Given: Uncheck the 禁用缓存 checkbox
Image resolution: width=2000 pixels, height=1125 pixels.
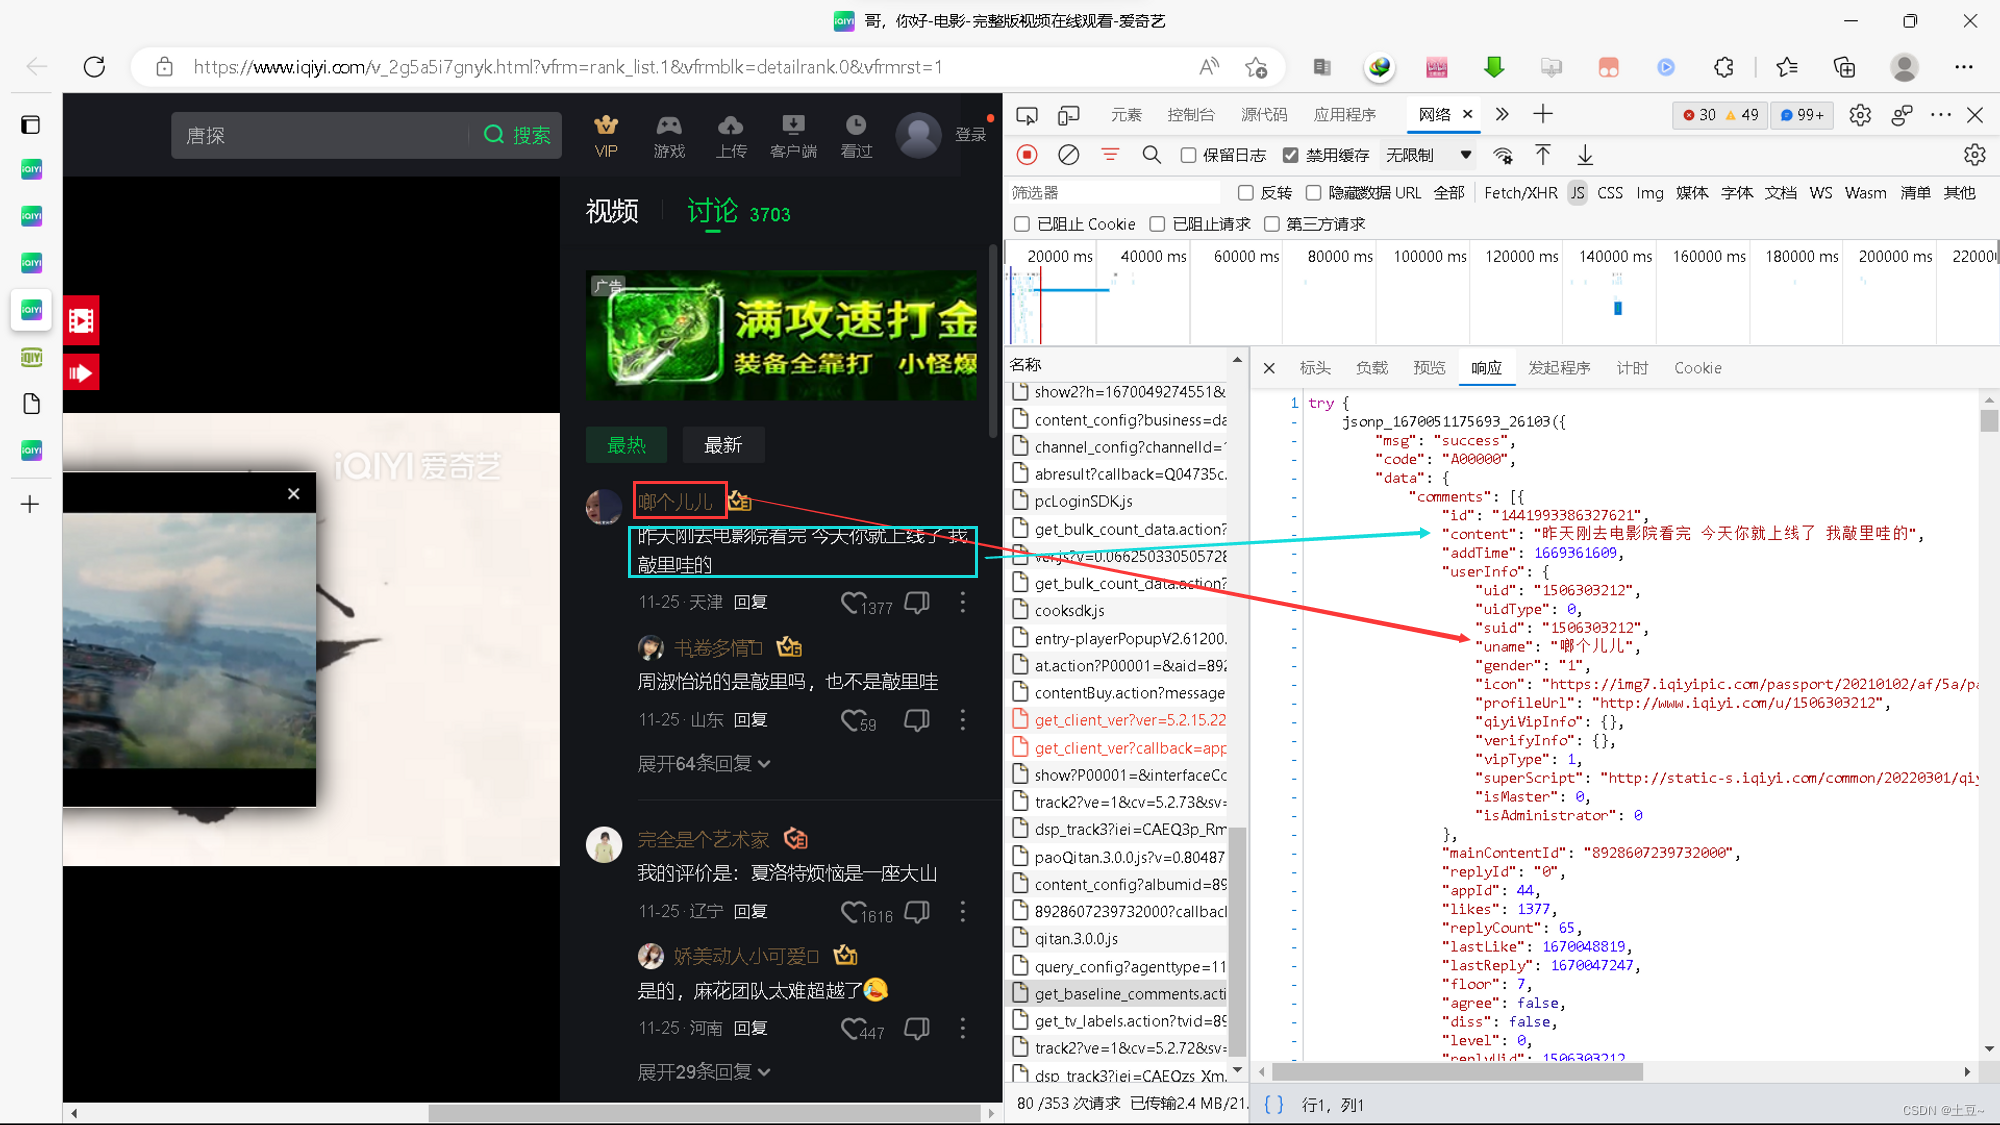Looking at the screenshot, I should click(1291, 155).
